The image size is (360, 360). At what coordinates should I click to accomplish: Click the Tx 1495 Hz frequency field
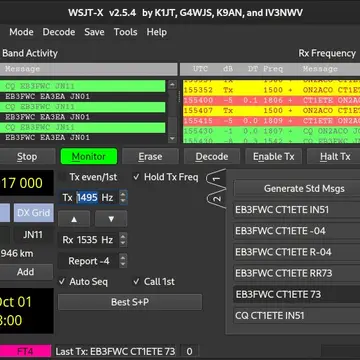pos(88,198)
